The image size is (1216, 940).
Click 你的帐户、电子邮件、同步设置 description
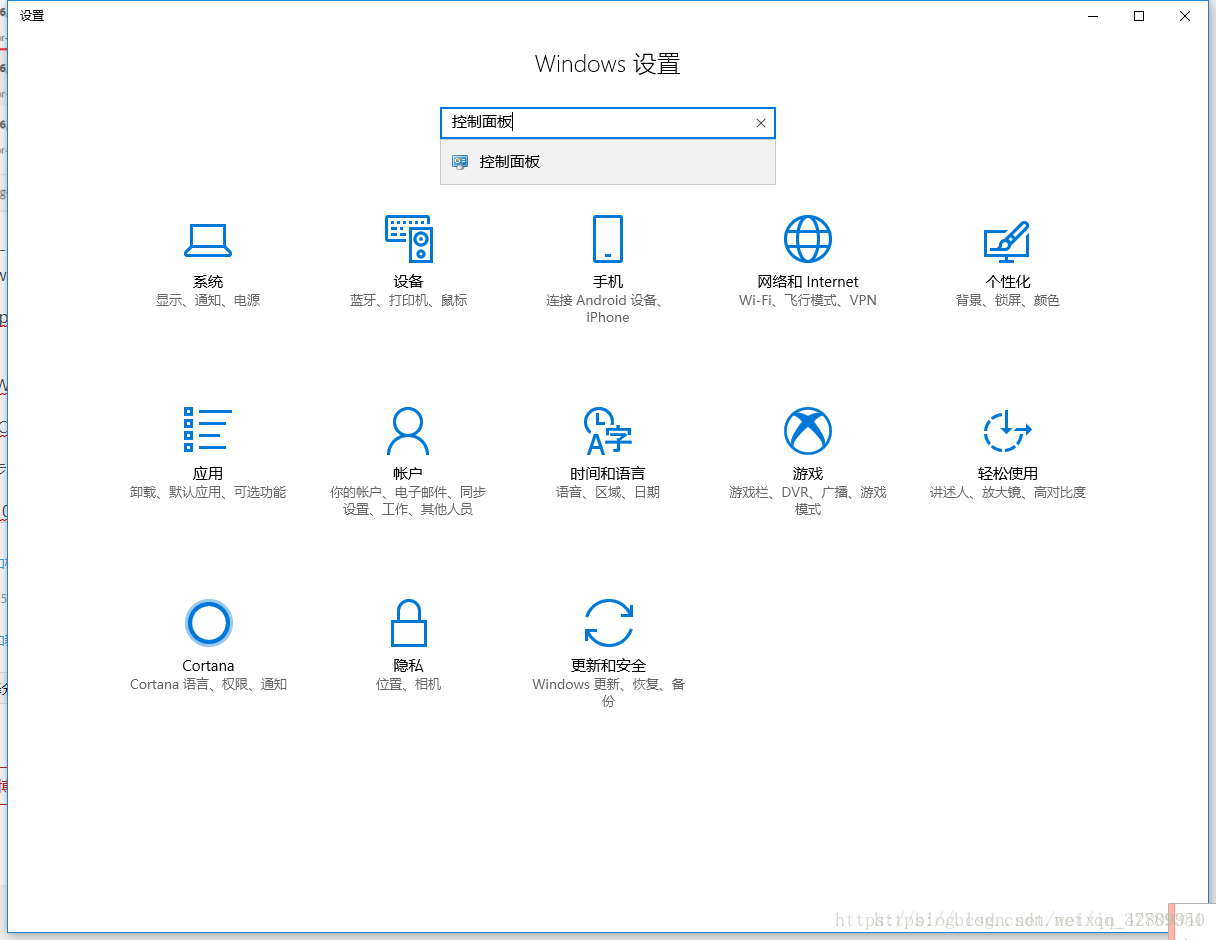tap(408, 501)
